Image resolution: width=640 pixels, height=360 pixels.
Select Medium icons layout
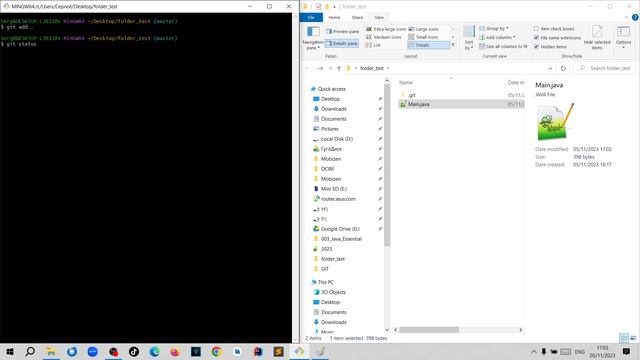tap(384, 37)
